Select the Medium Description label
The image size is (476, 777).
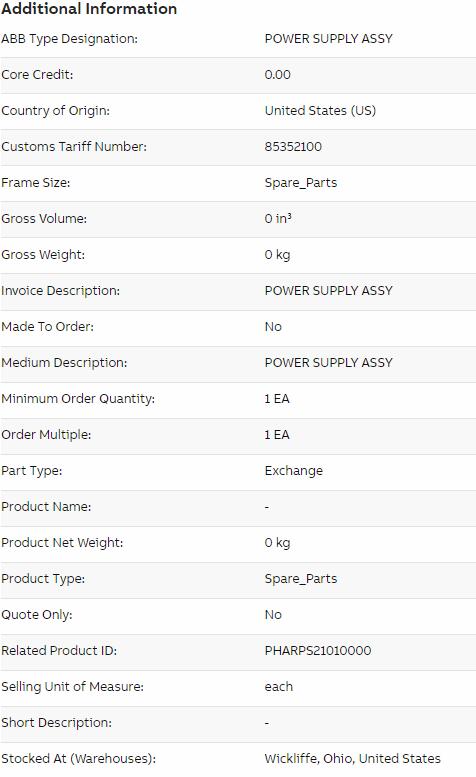(64, 363)
